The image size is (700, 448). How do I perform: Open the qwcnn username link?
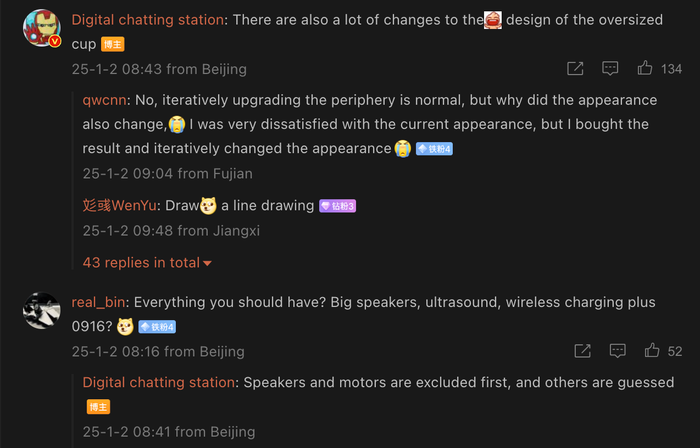click(x=104, y=100)
